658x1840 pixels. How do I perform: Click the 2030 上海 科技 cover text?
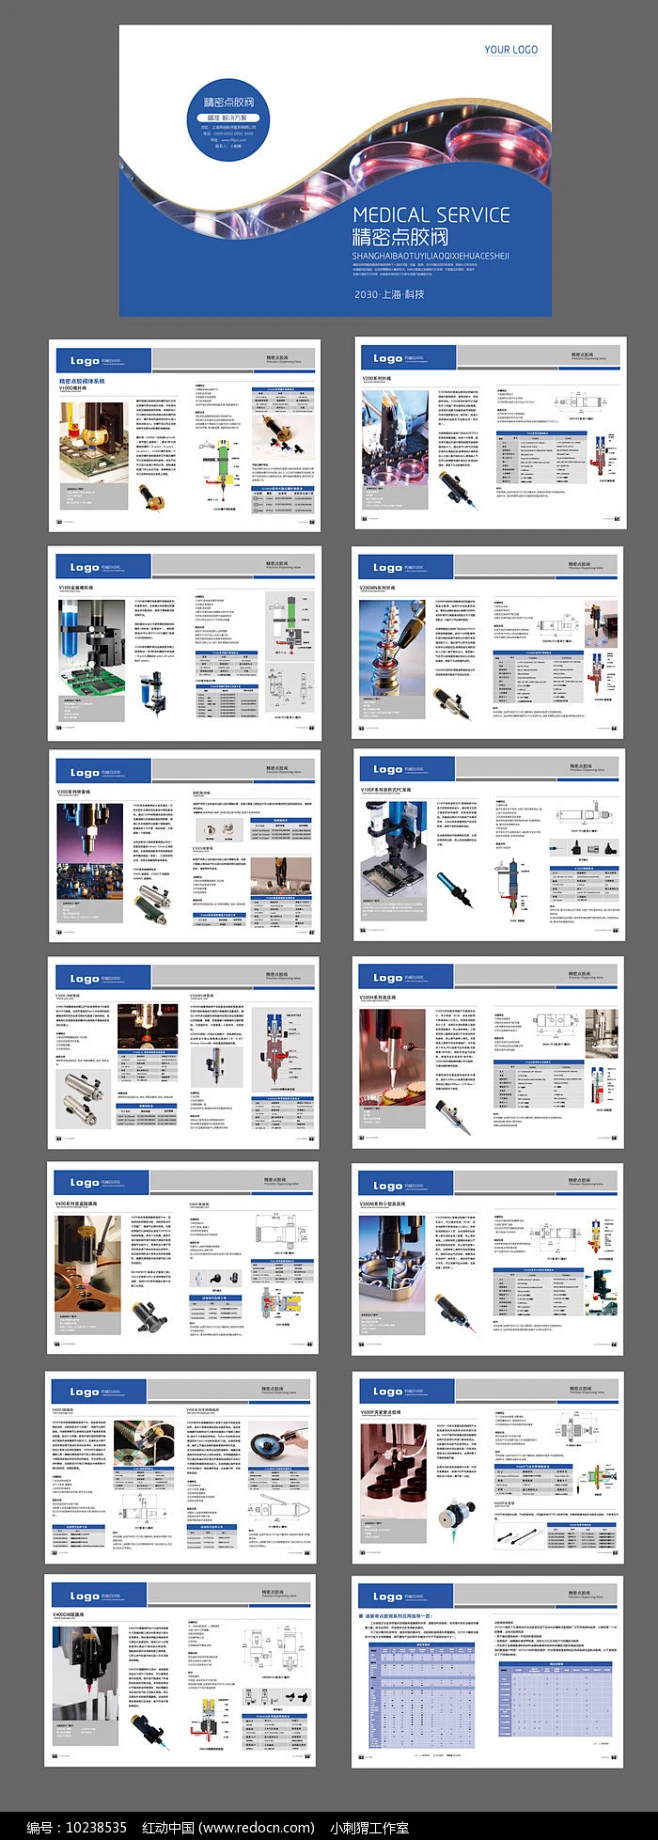point(389,294)
